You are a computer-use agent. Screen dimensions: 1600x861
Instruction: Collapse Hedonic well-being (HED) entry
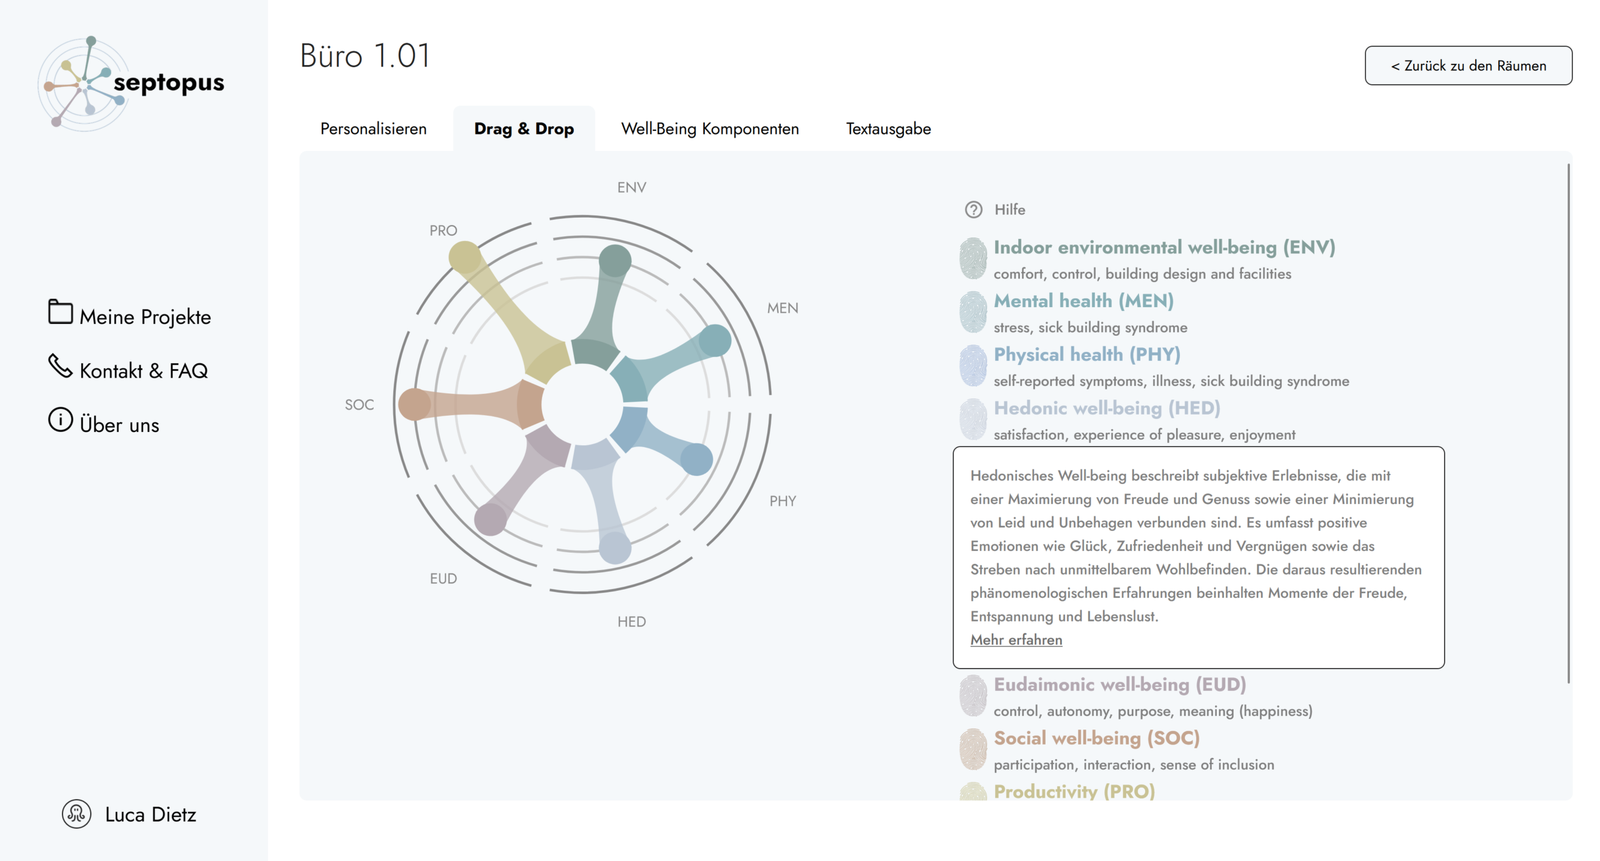coord(1106,408)
